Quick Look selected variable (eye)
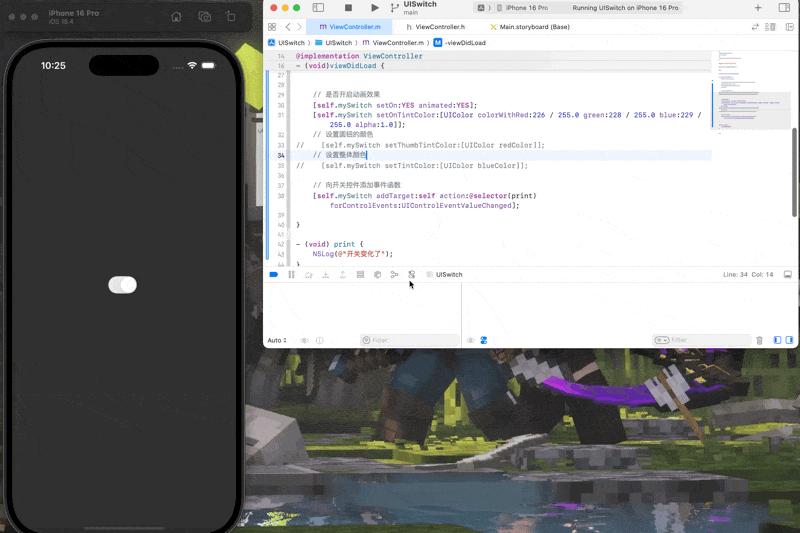 pos(304,340)
